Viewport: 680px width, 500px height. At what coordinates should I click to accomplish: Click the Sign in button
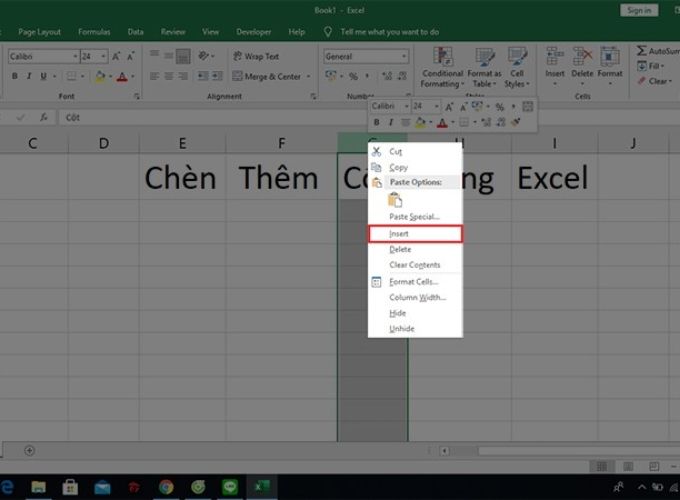pos(639,10)
